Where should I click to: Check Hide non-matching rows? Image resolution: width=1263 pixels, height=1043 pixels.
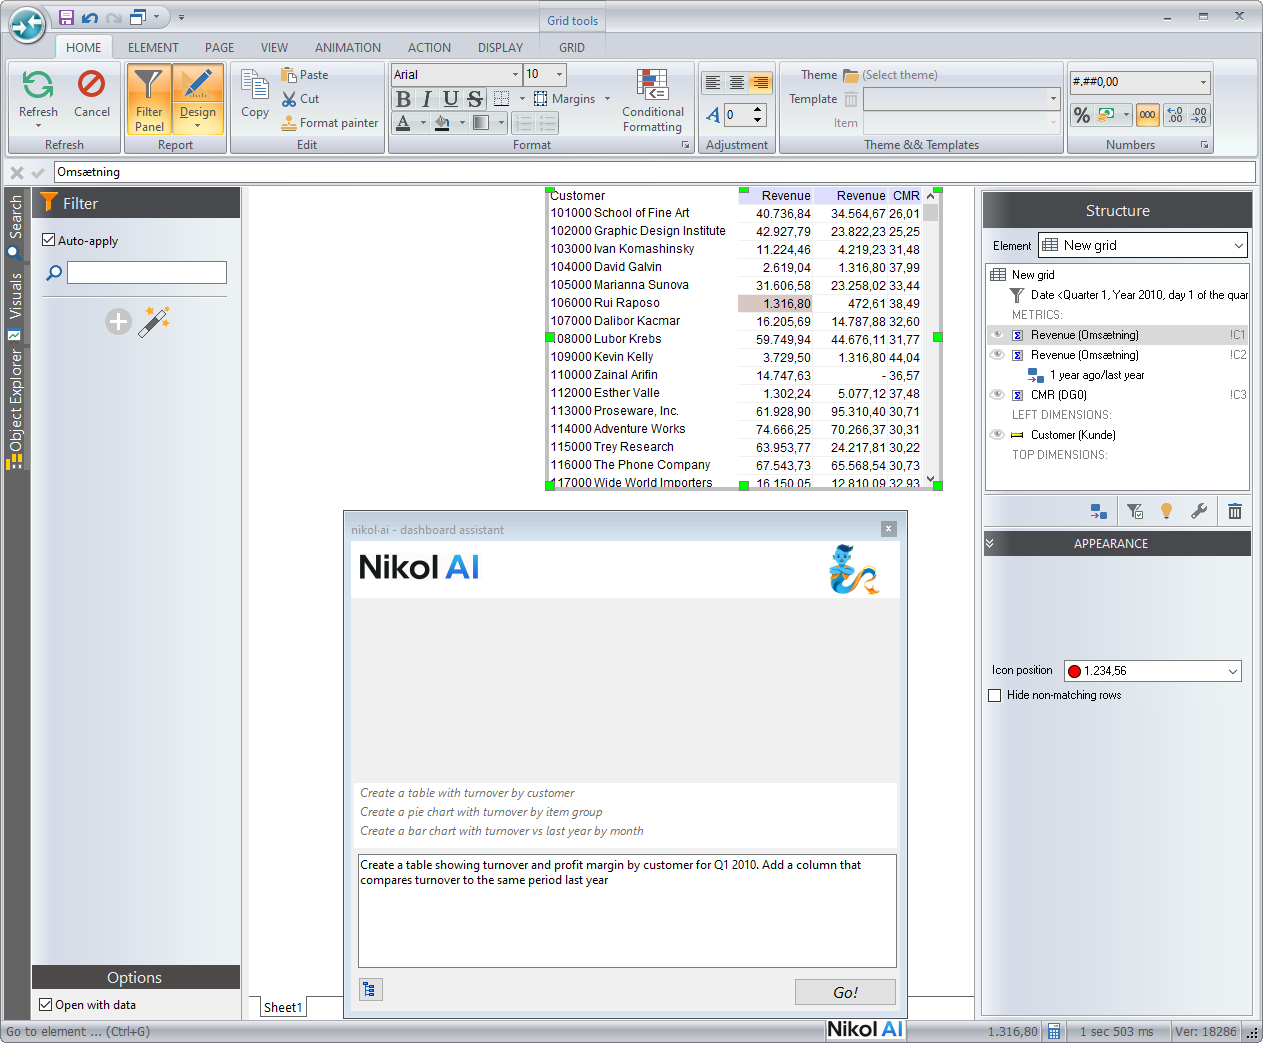994,695
